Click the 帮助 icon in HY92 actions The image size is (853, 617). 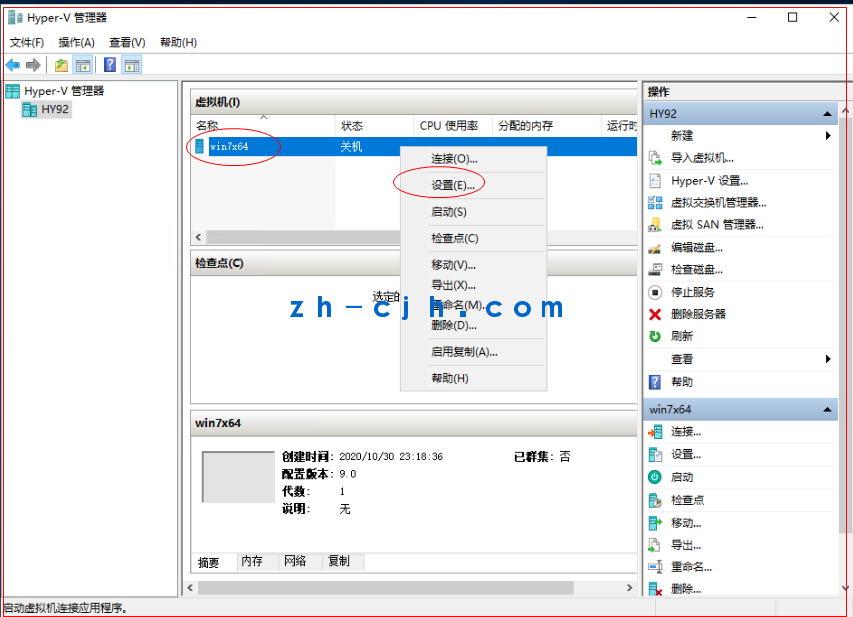coord(656,382)
